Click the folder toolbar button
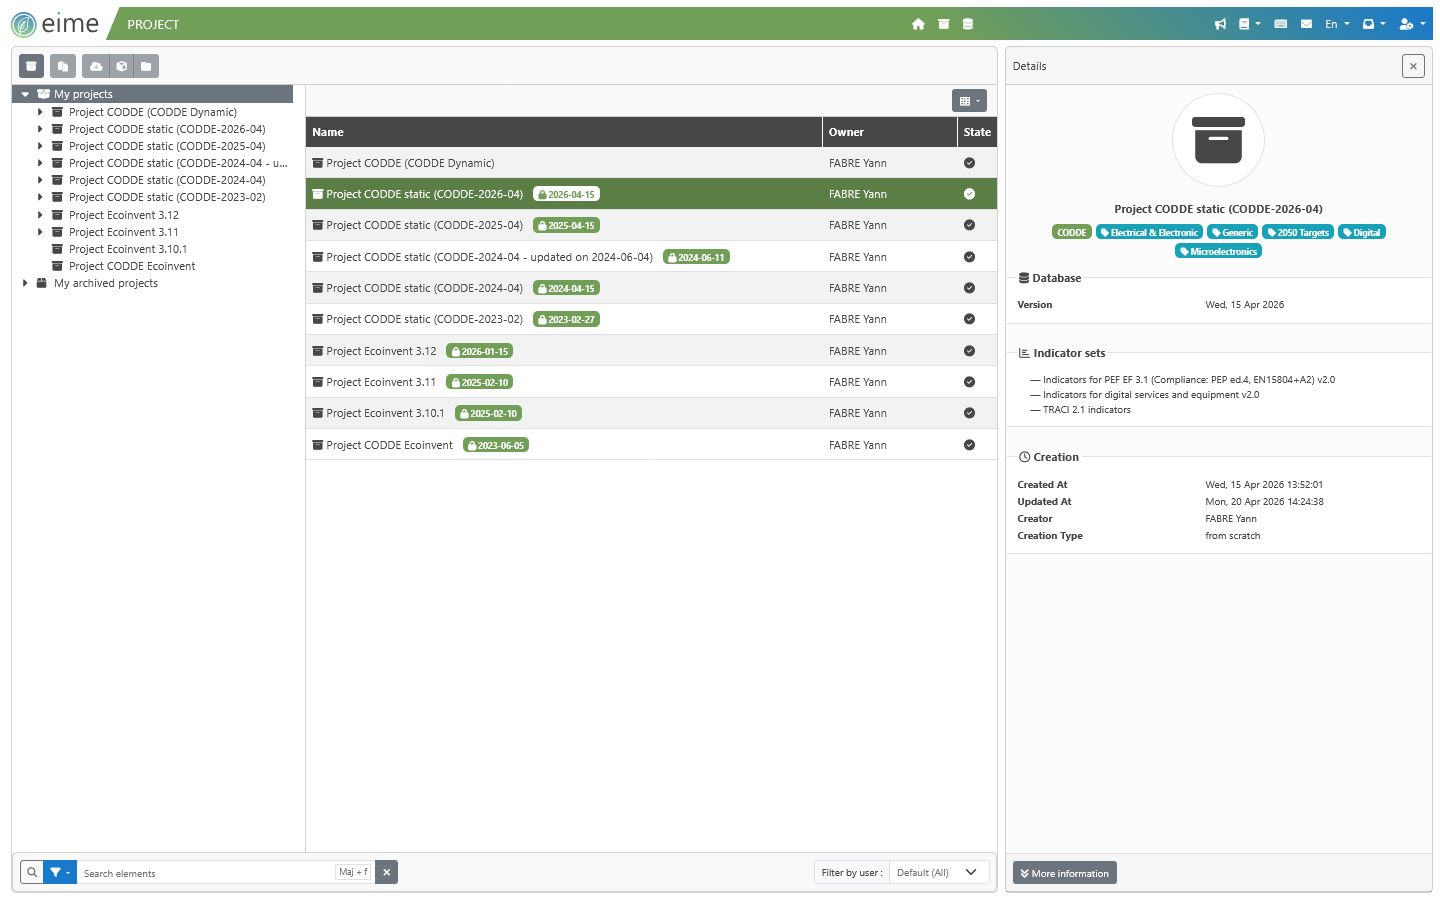 [x=146, y=66]
